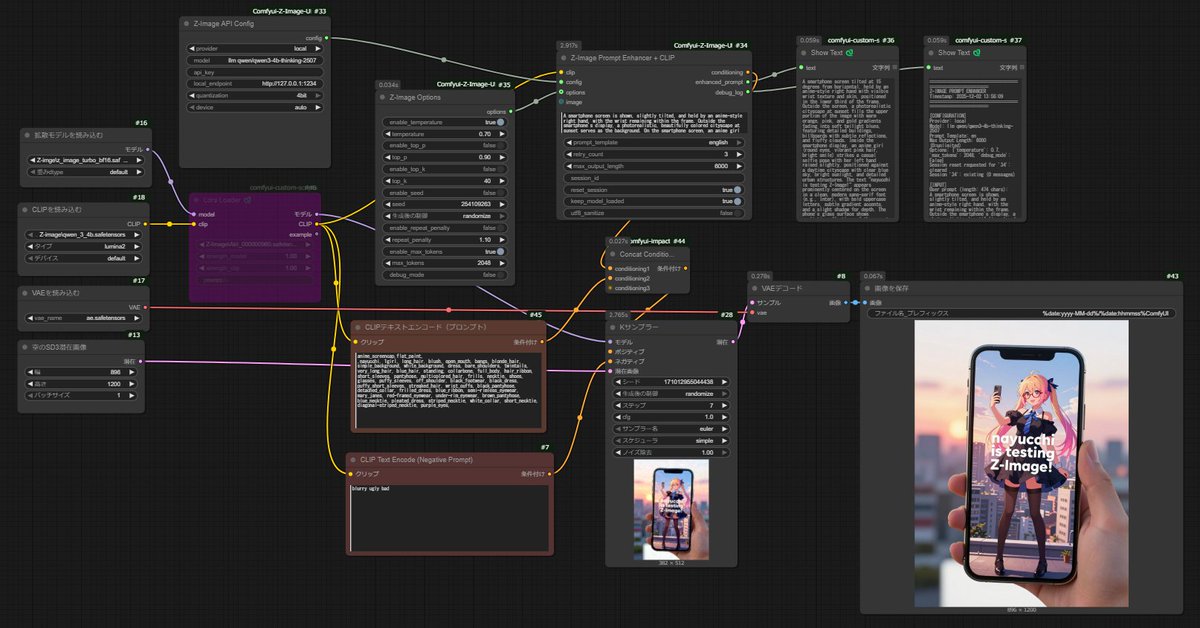Click the clip input socket on Prompt Enhancer node

pyautogui.click(x=561, y=72)
